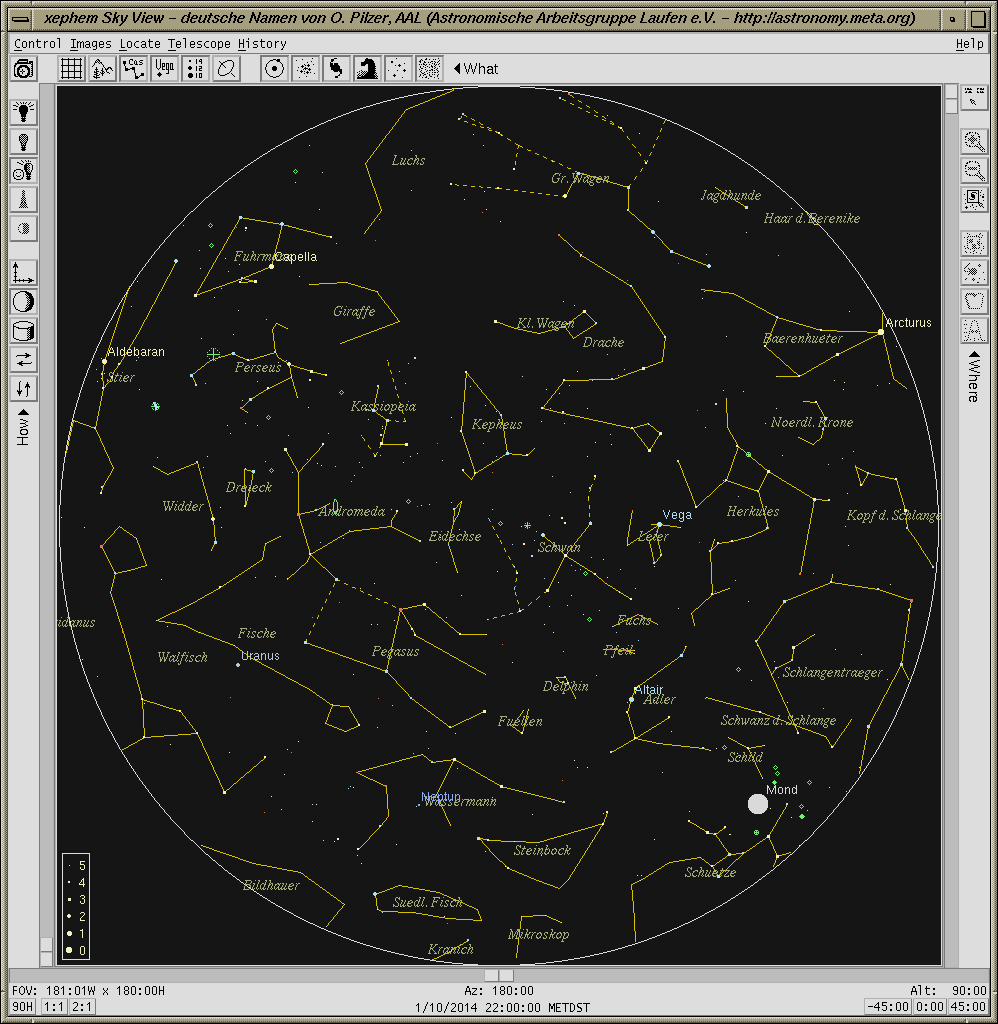
Task: Click the flip up-down arrows icon
Action: click(x=24, y=389)
